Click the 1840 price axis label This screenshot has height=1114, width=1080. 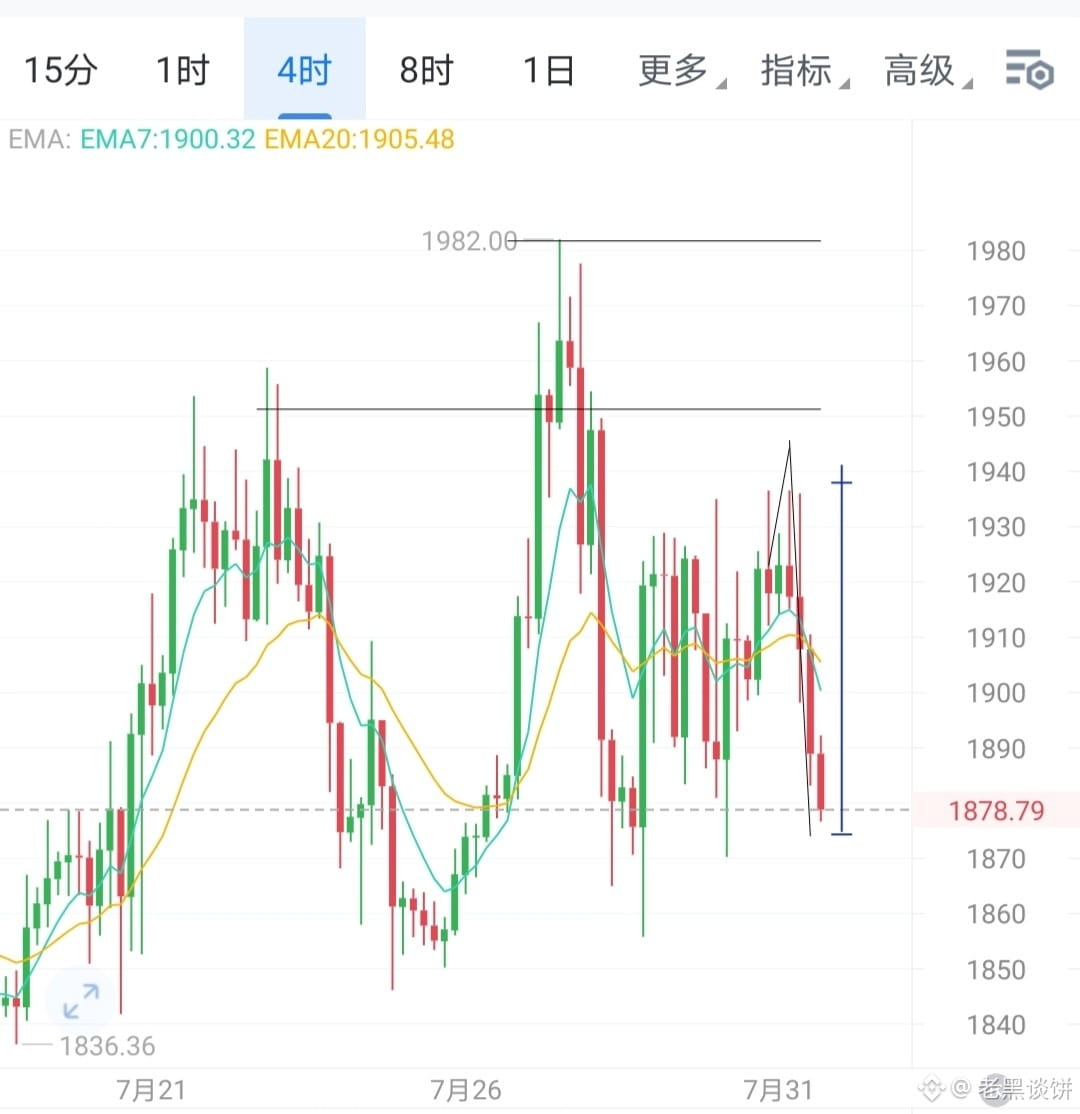995,1025
